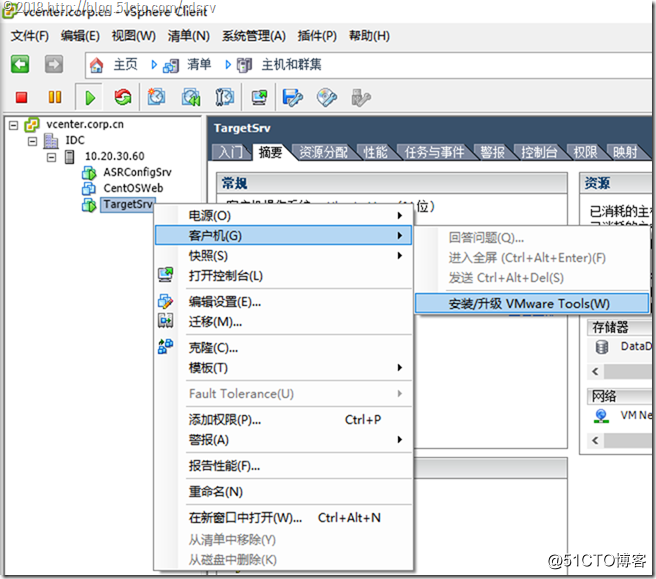Click the floppy connect toolbar icon
Image resolution: width=656 pixels, height=579 pixels.
[x=292, y=97]
